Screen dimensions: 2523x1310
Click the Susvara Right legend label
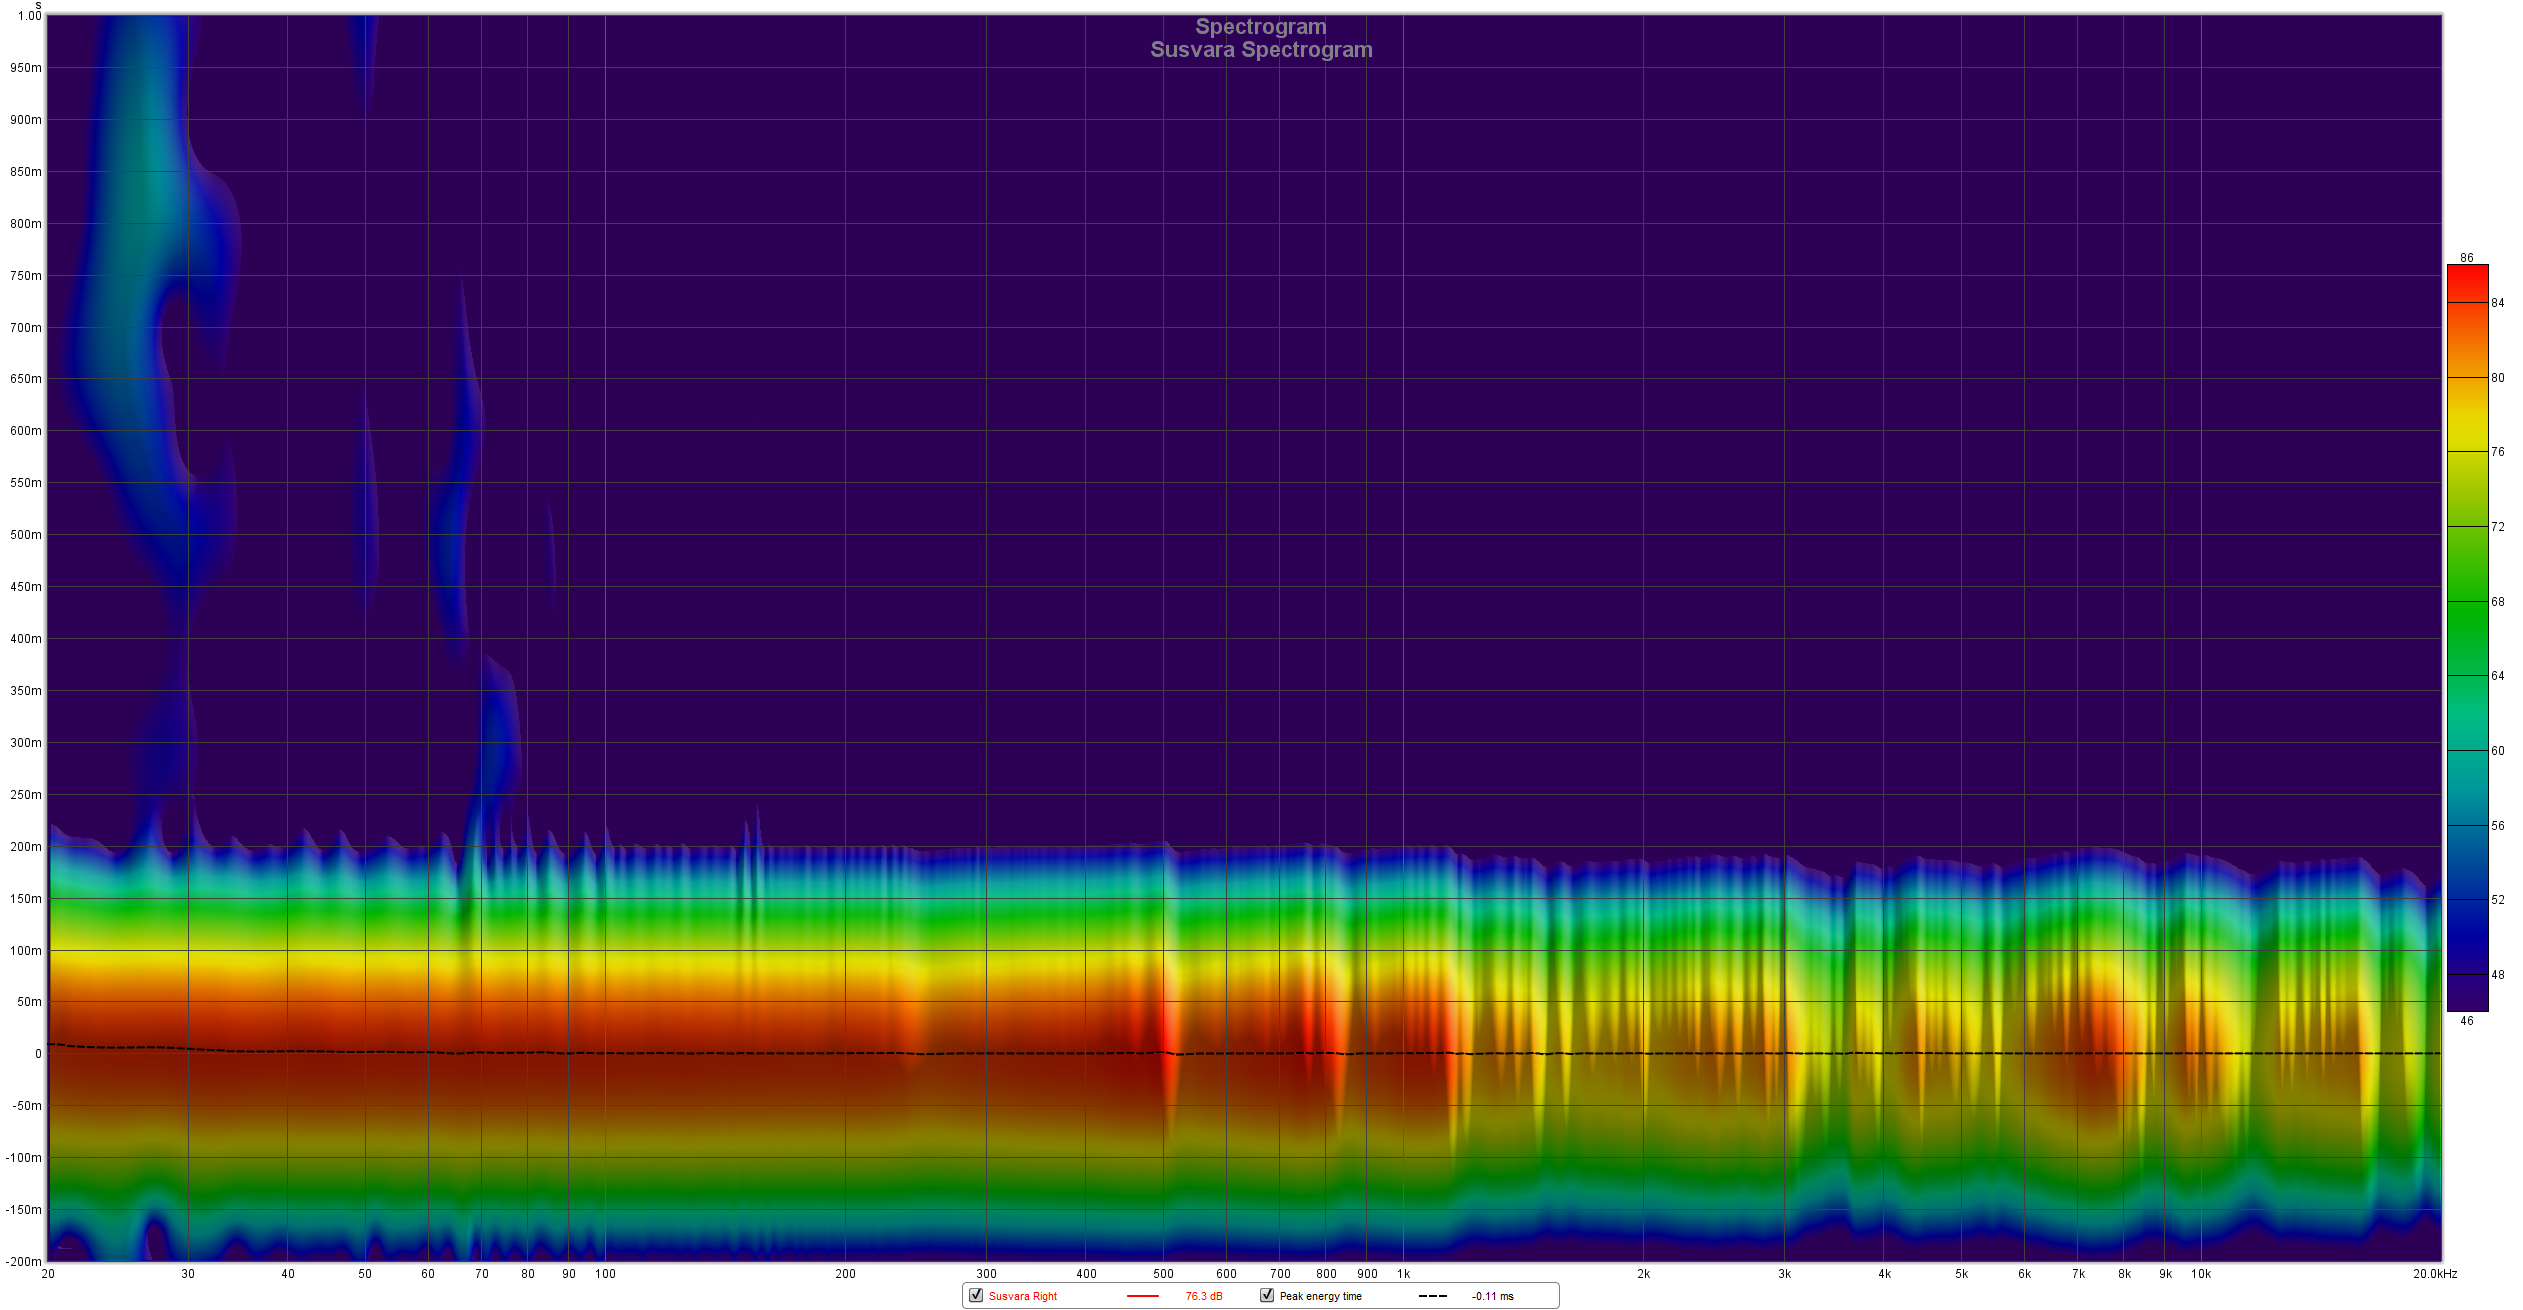[1022, 1296]
